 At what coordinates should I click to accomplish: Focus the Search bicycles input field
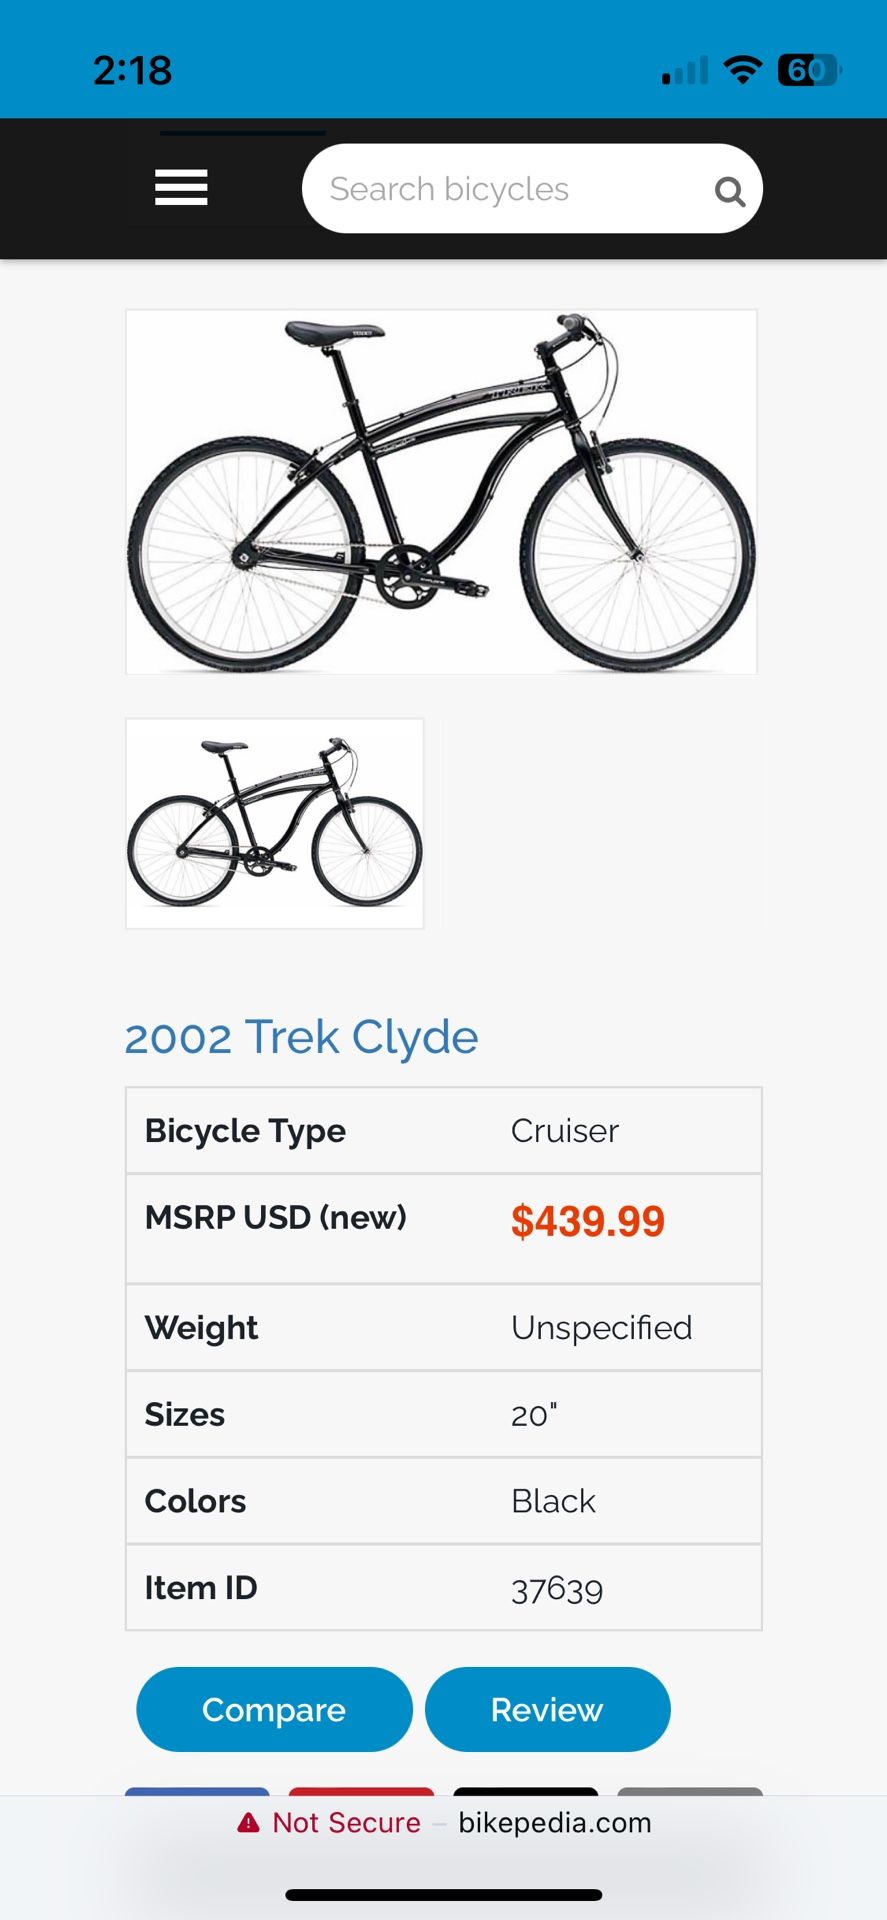point(532,189)
